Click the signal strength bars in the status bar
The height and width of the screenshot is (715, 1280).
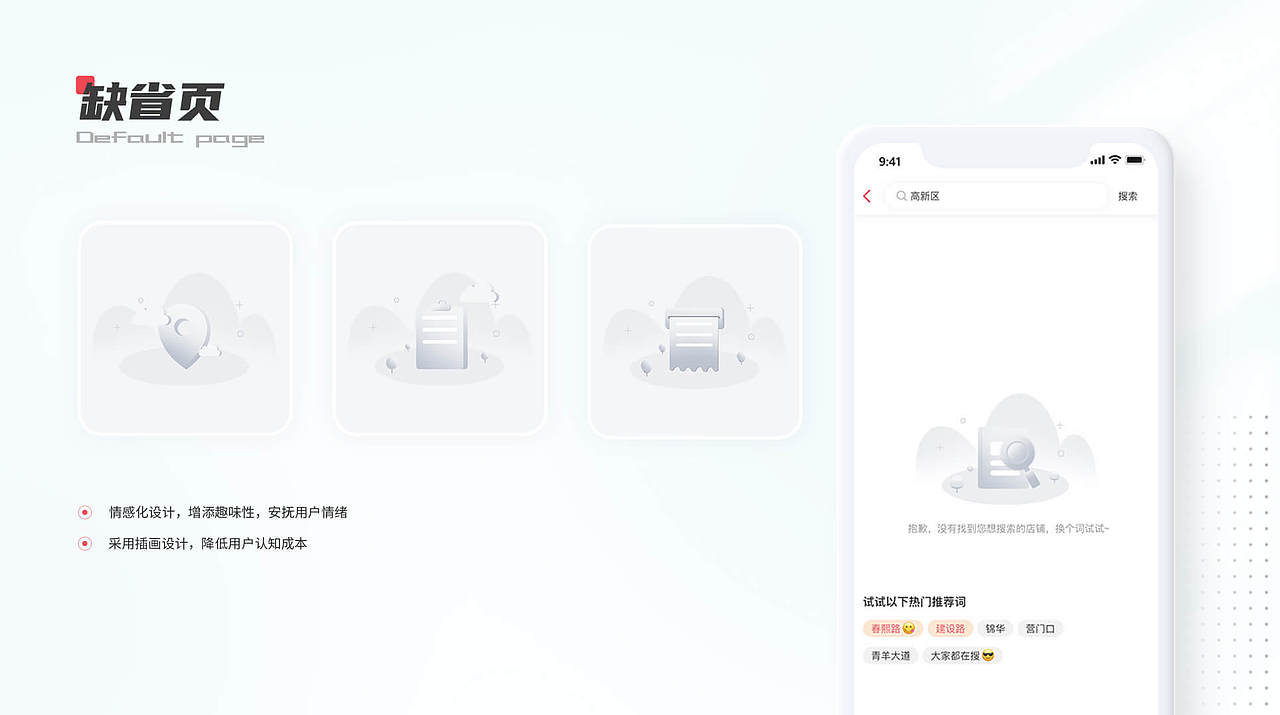coord(1097,159)
